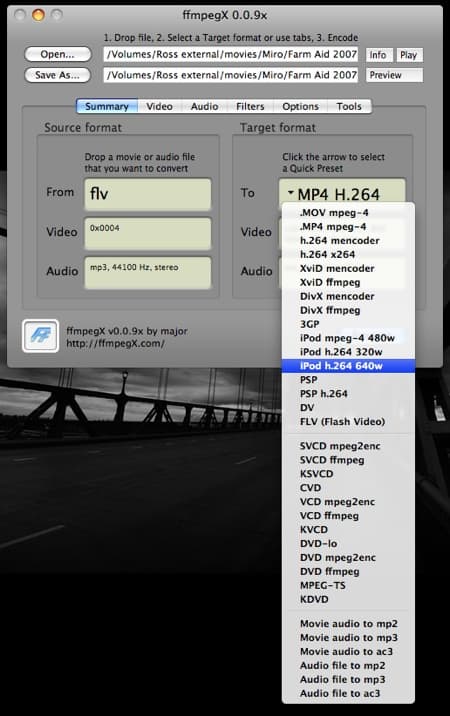Choose PSP h.264 preset
The image size is (450, 716).
[348, 394]
